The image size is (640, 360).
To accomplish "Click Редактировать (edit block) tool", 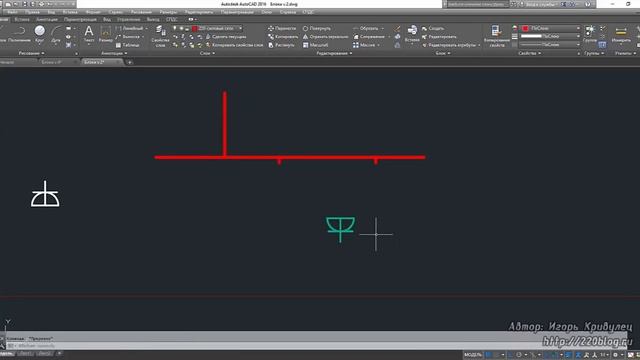I will 438,37.
